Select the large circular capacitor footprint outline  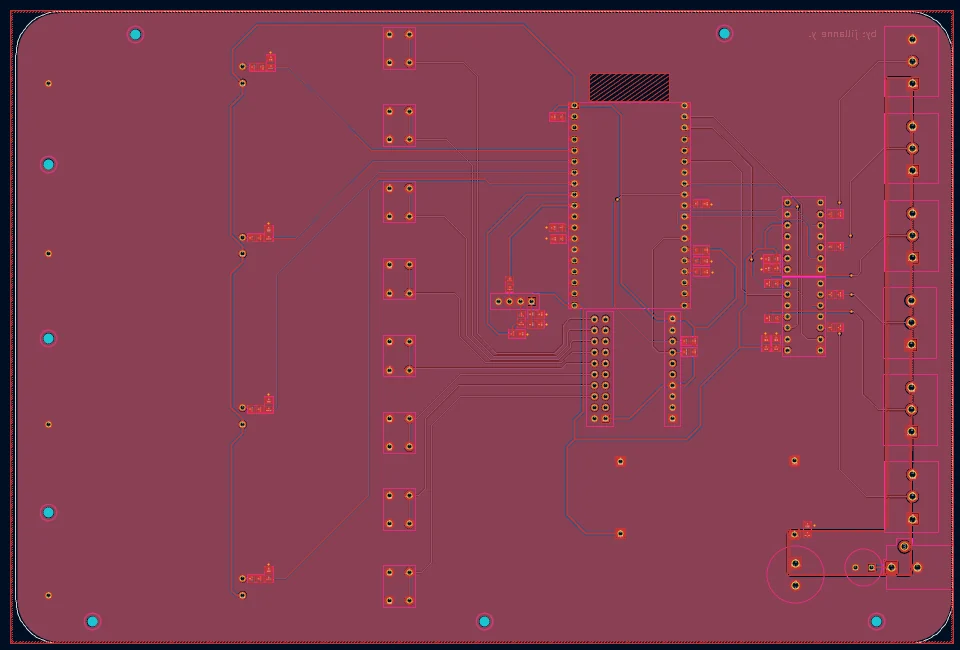[795, 574]
